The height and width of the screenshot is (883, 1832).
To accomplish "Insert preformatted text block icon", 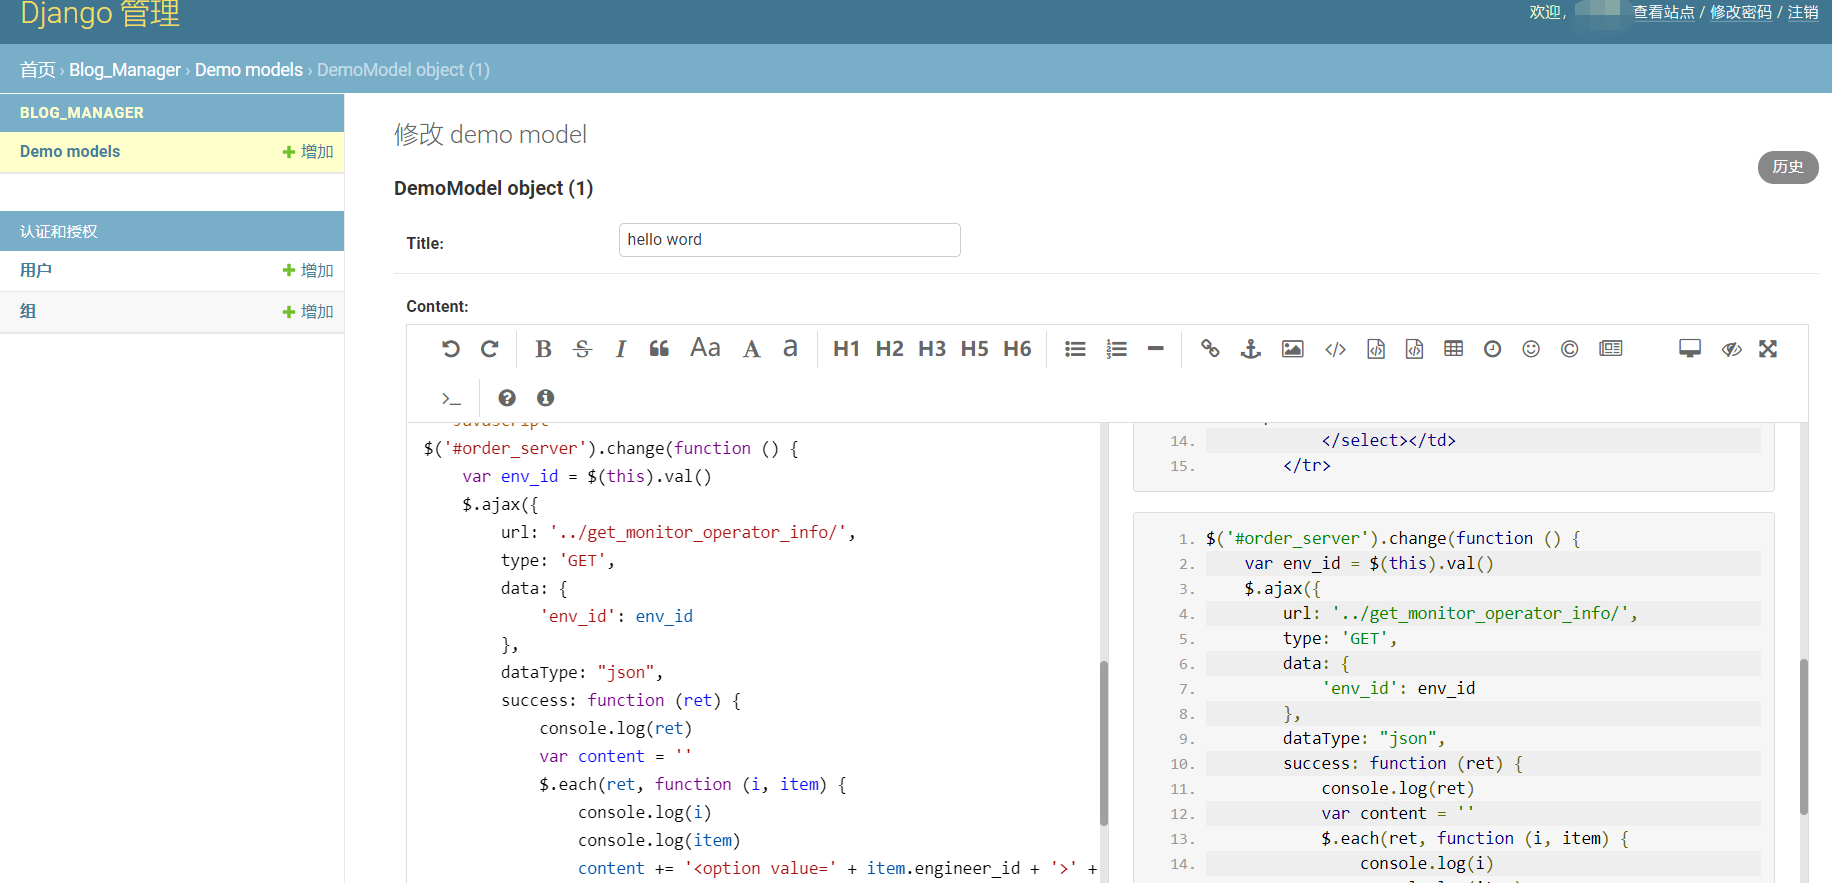I will (x=1376, y=349).
